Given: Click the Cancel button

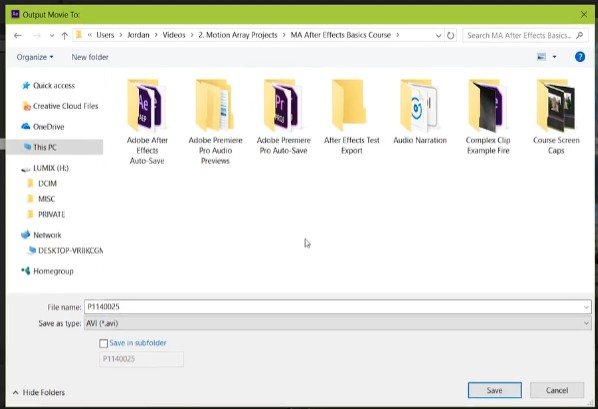Looking at the screenshot, I should coord(557,390).
